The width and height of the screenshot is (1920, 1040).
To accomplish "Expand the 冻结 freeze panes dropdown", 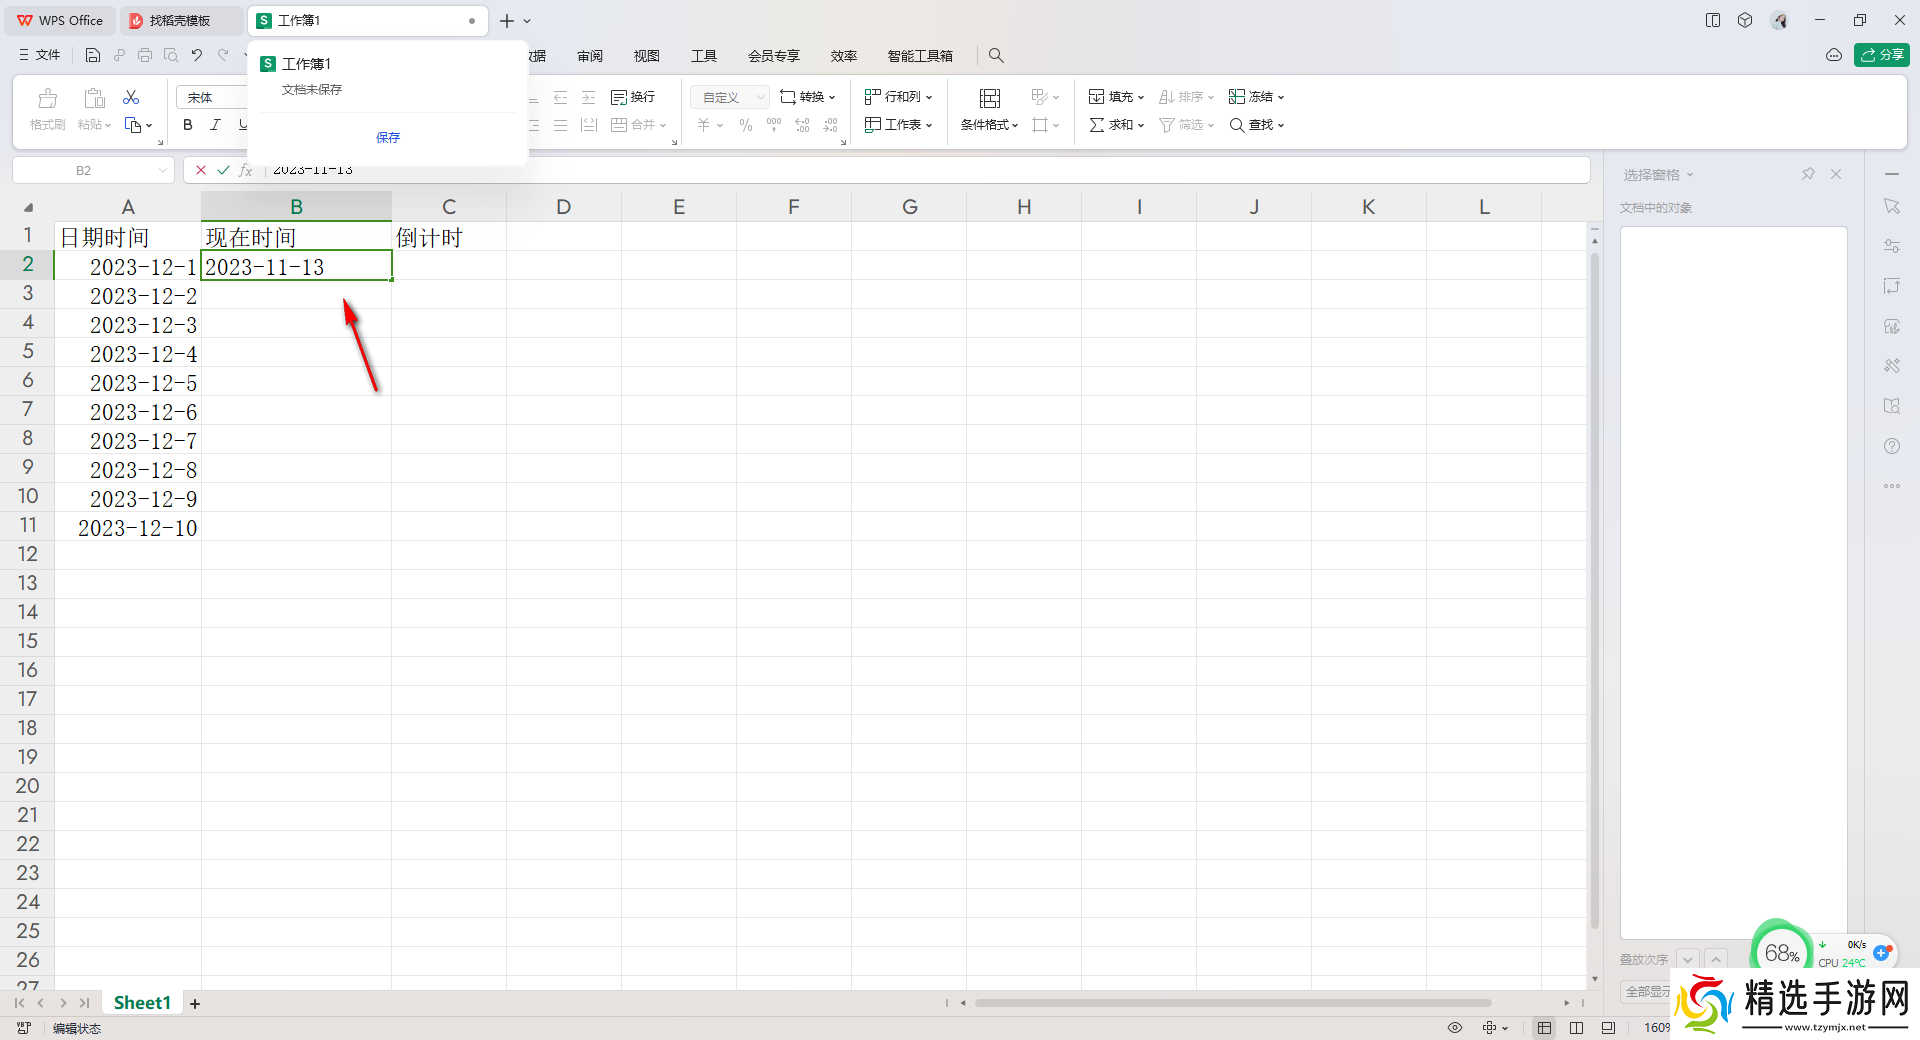I will 1257,97.
